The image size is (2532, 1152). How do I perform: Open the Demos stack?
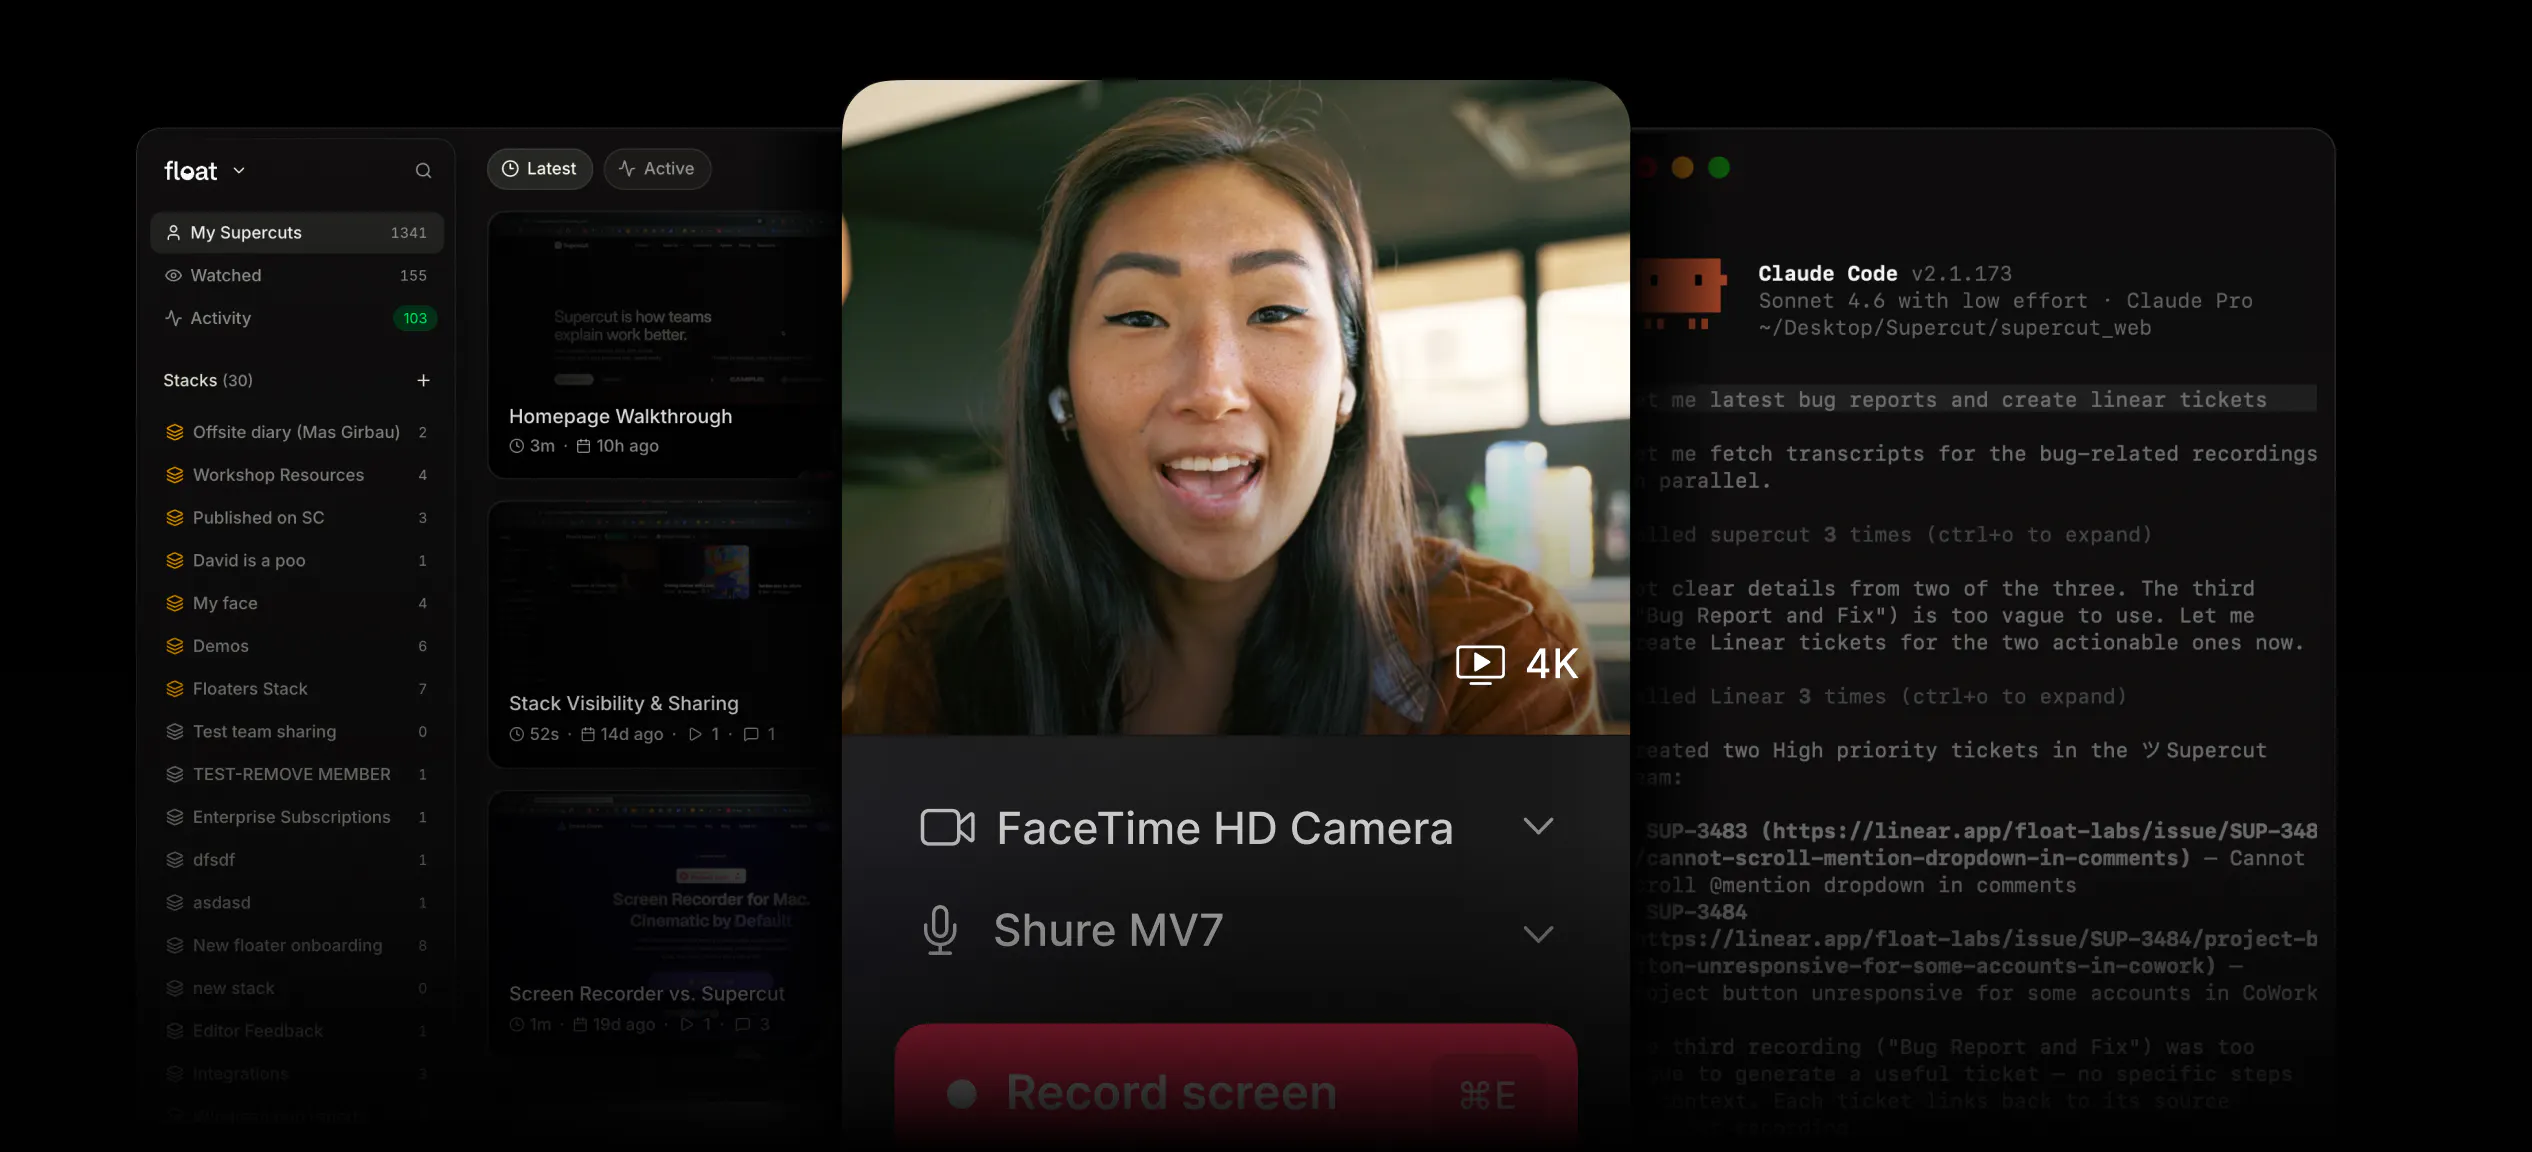pyautogui.click(x=297, y=646)
